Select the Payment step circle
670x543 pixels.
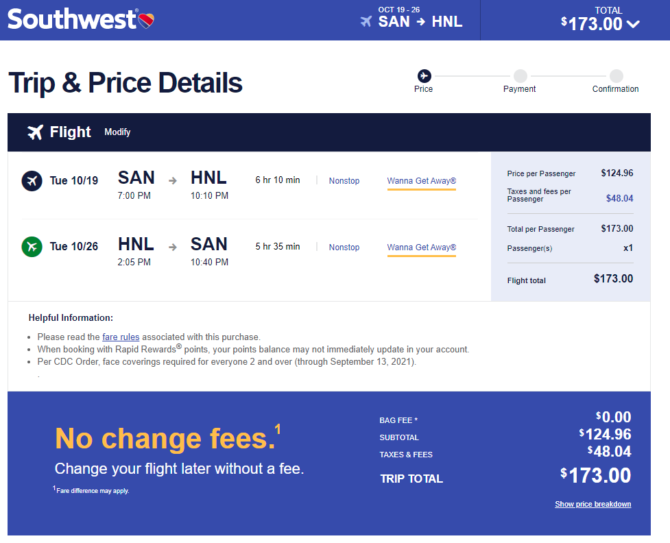tap(520, 76)
